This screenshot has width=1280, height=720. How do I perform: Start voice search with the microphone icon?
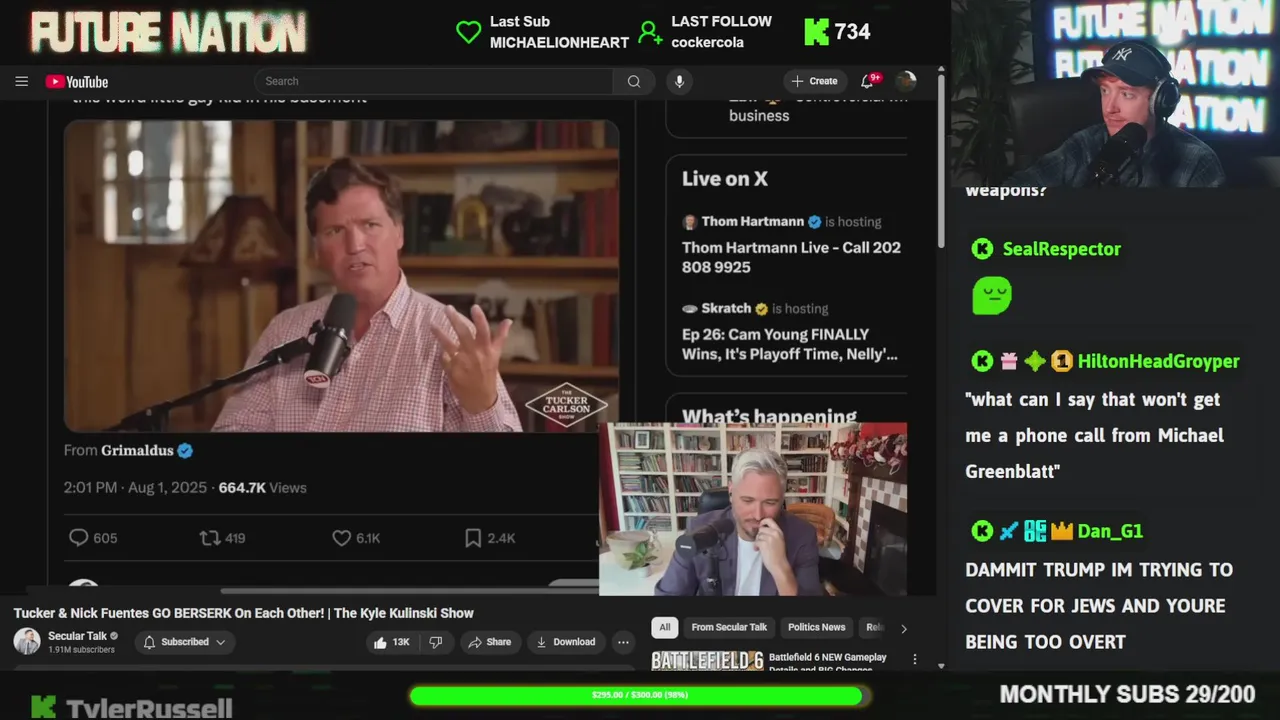pos(679,81)
